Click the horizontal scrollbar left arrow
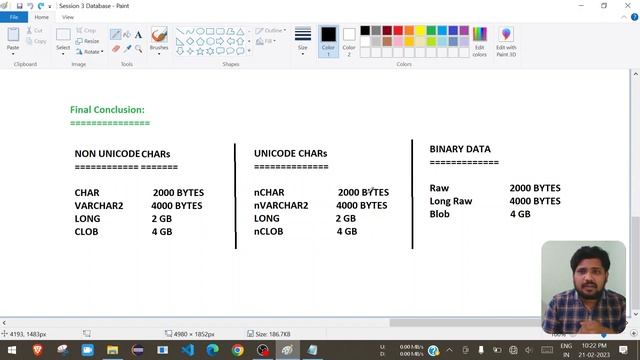 coord(4,322)
